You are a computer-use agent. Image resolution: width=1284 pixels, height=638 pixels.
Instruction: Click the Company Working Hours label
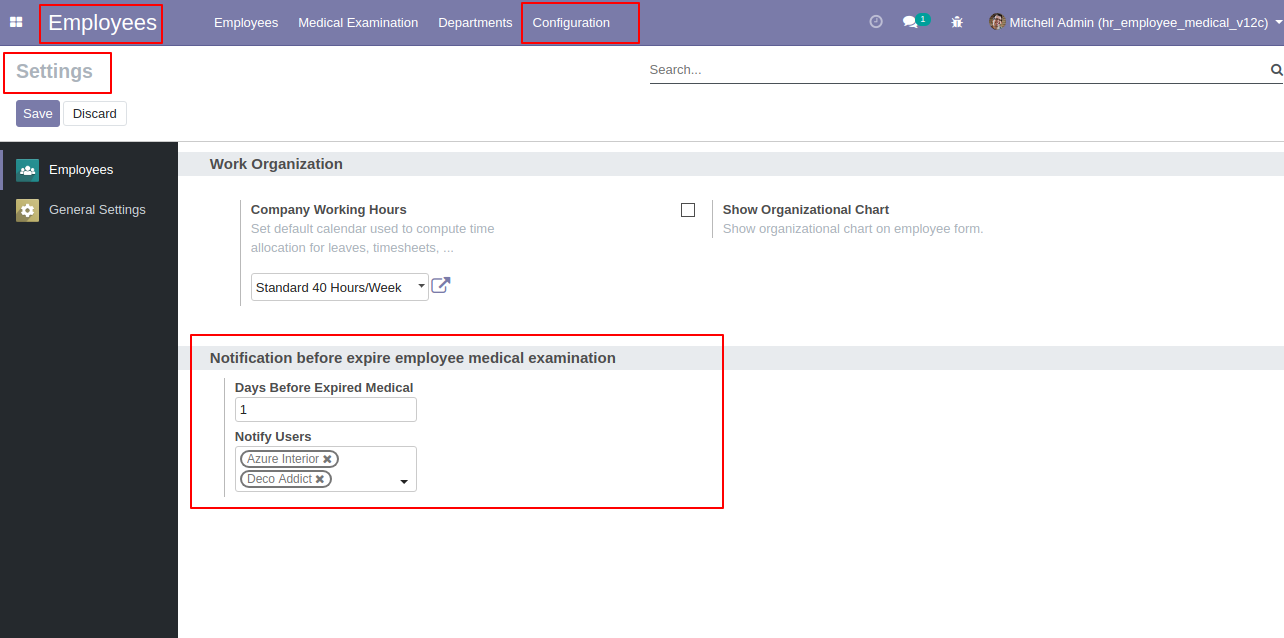coord(329,210)
